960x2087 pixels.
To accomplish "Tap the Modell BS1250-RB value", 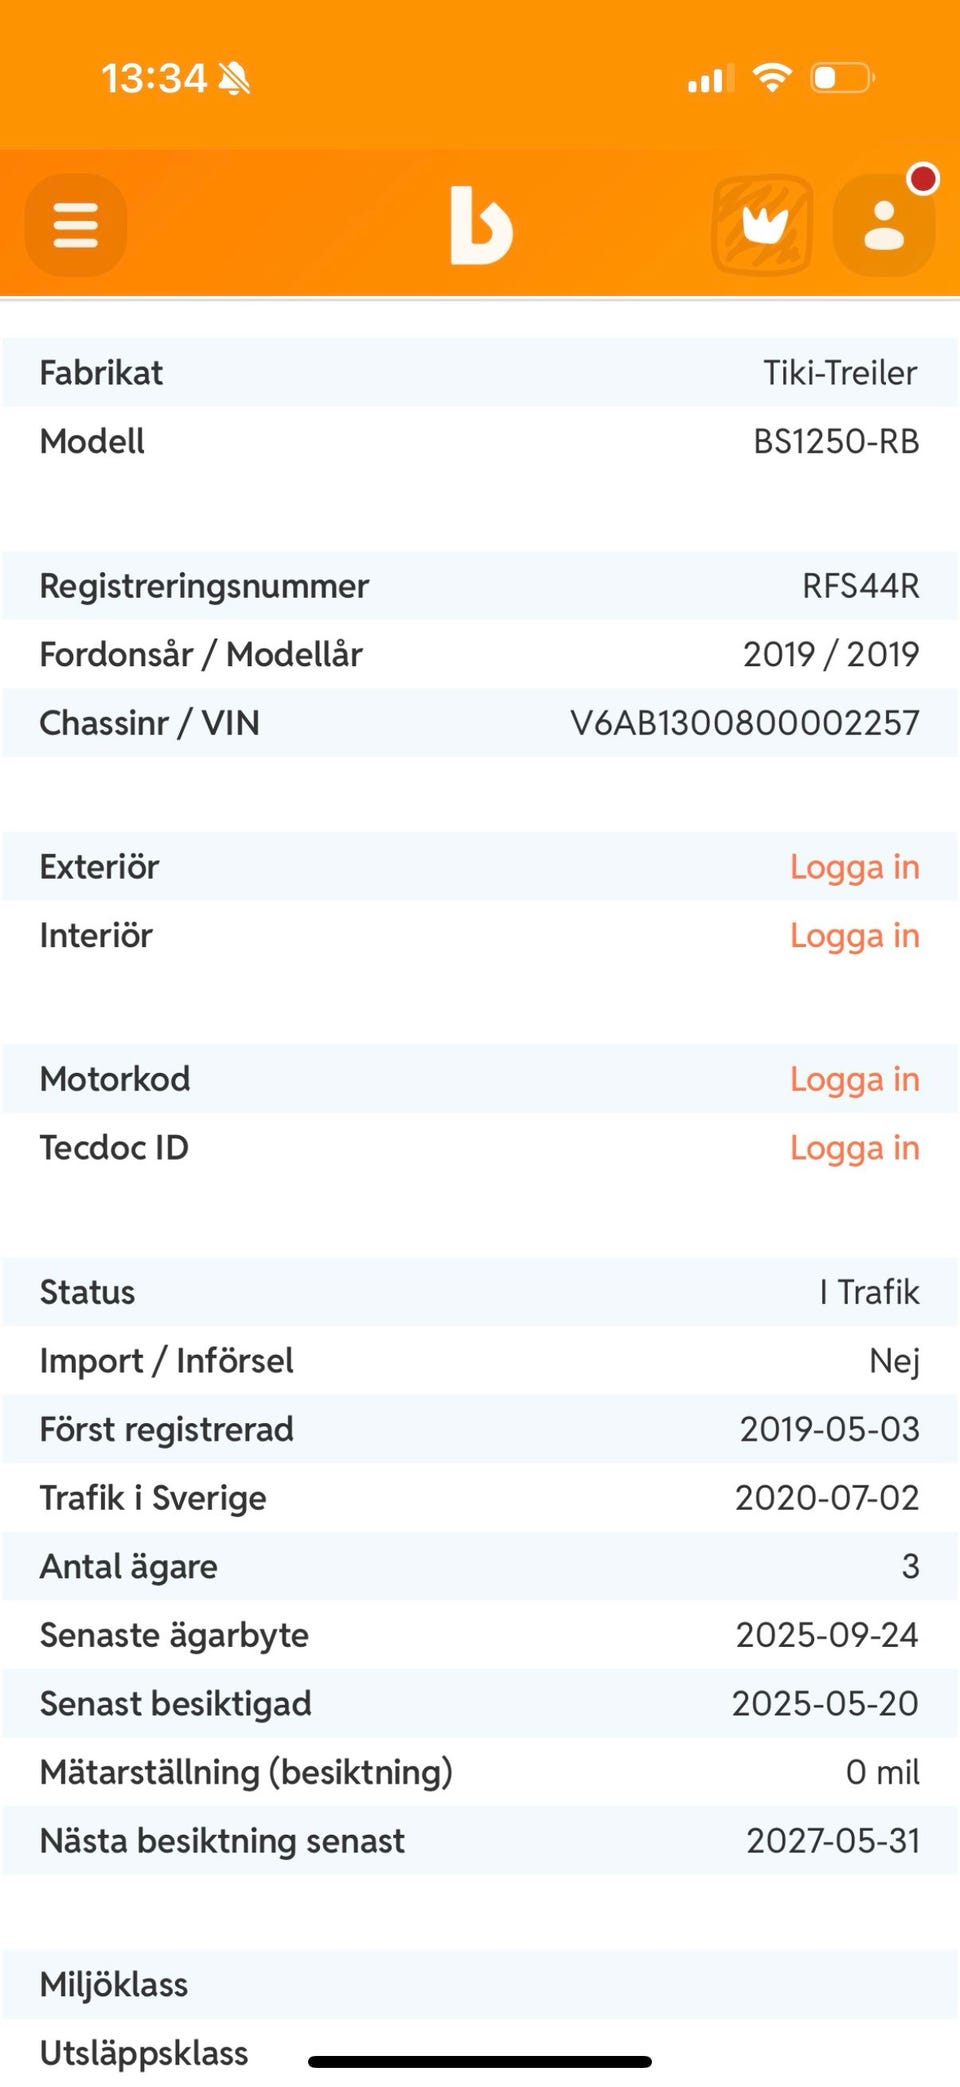I will click(x=836, y=441).
